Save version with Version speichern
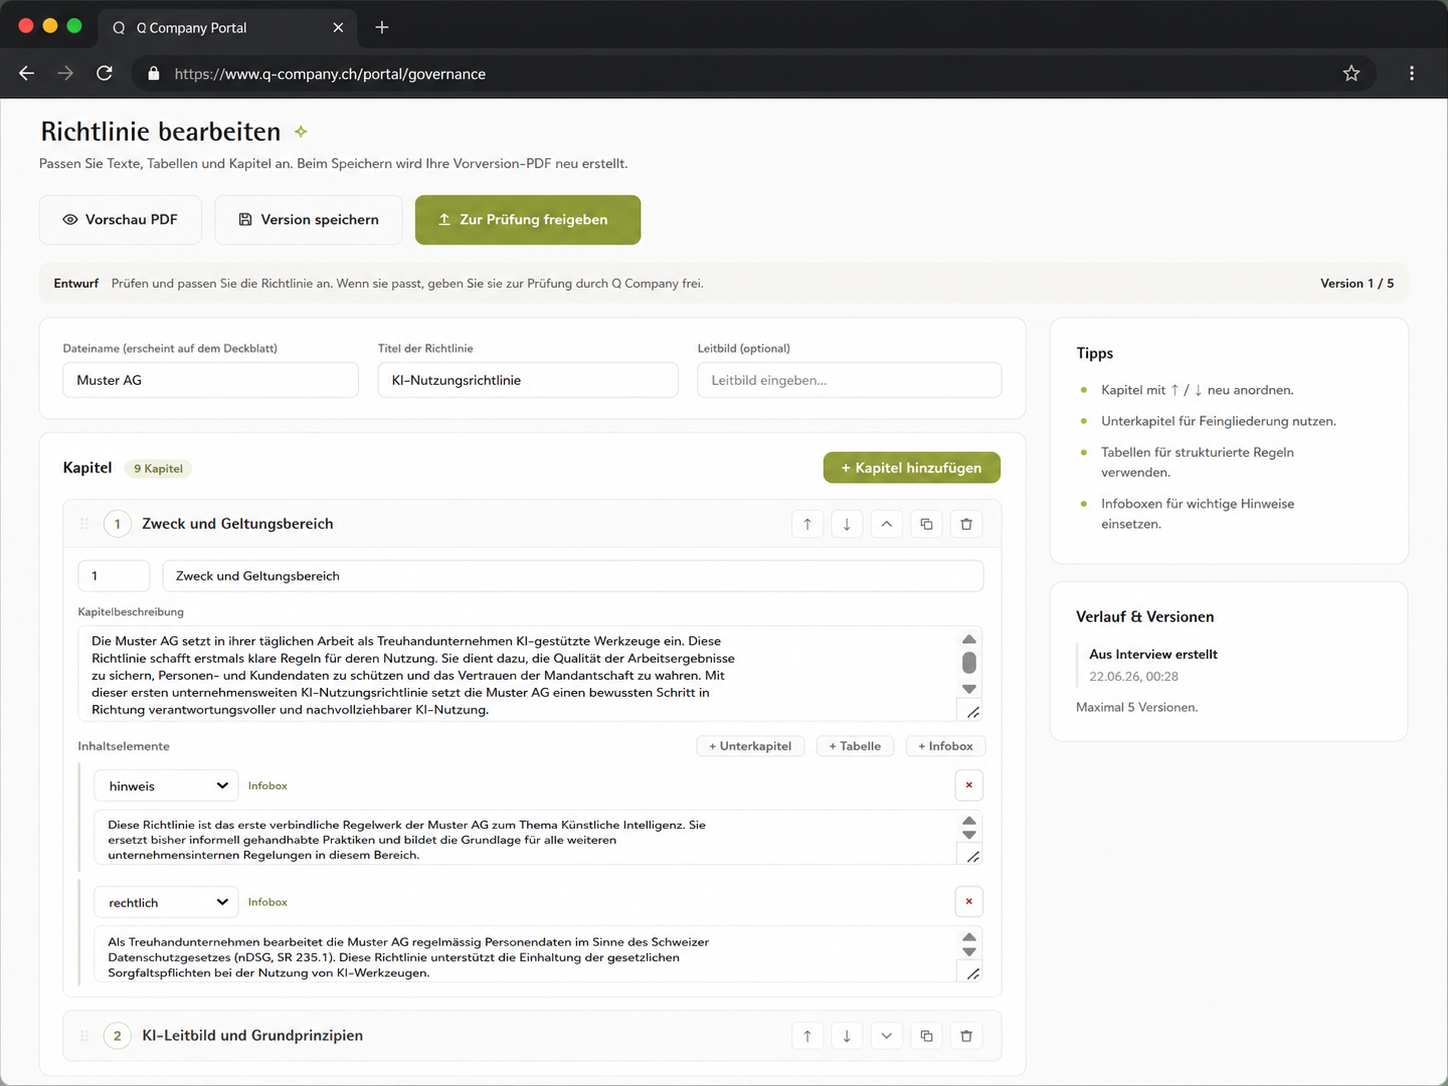Image resolution: width=1448 pixels, height=1086 pixels. [309, 220]
